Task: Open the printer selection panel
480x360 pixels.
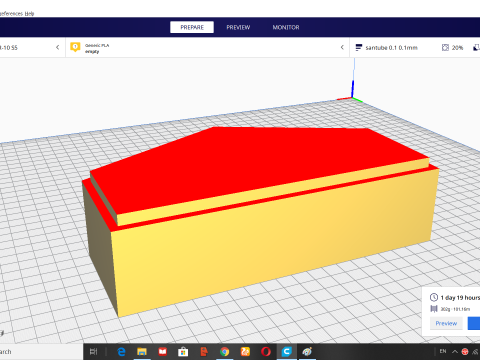Action: pos(32,47)
